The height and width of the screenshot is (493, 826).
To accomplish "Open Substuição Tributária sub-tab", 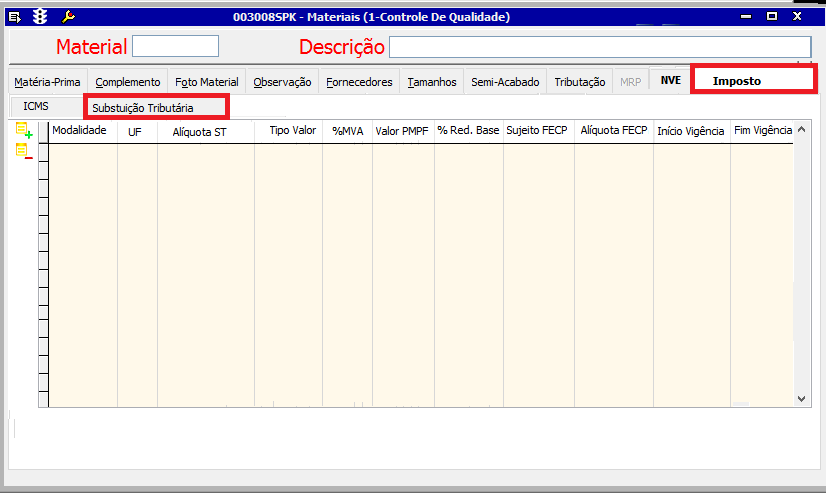I will [x=156, y=107].
